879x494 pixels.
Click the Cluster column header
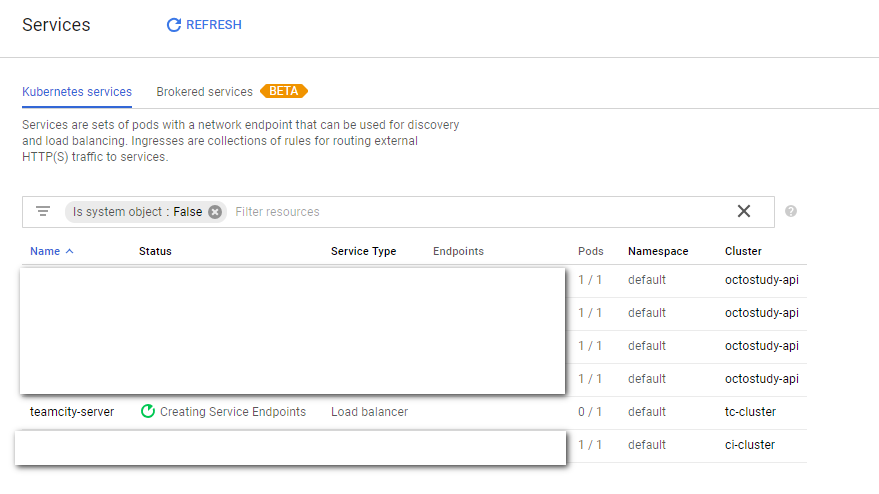pyautogui.click(x=743, y=251)
